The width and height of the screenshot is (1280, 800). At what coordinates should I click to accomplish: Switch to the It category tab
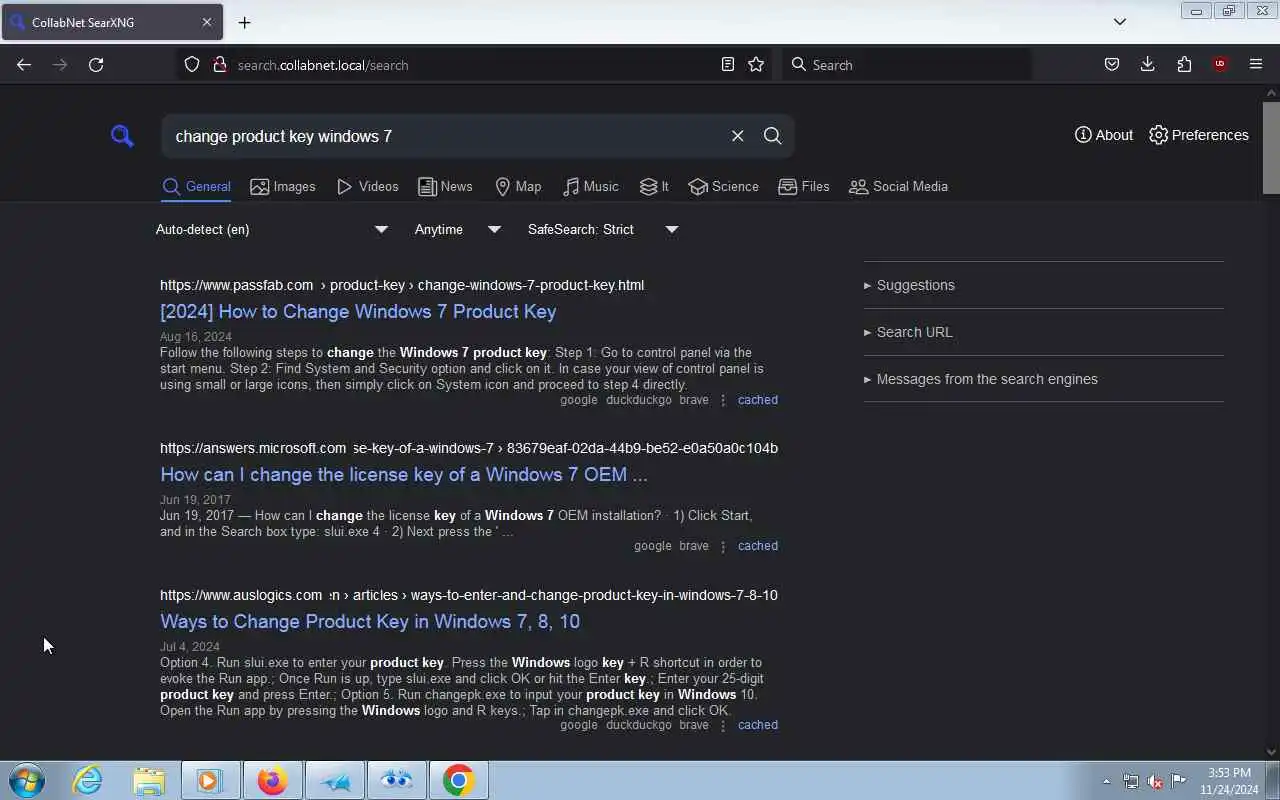[x=654, y=187]
